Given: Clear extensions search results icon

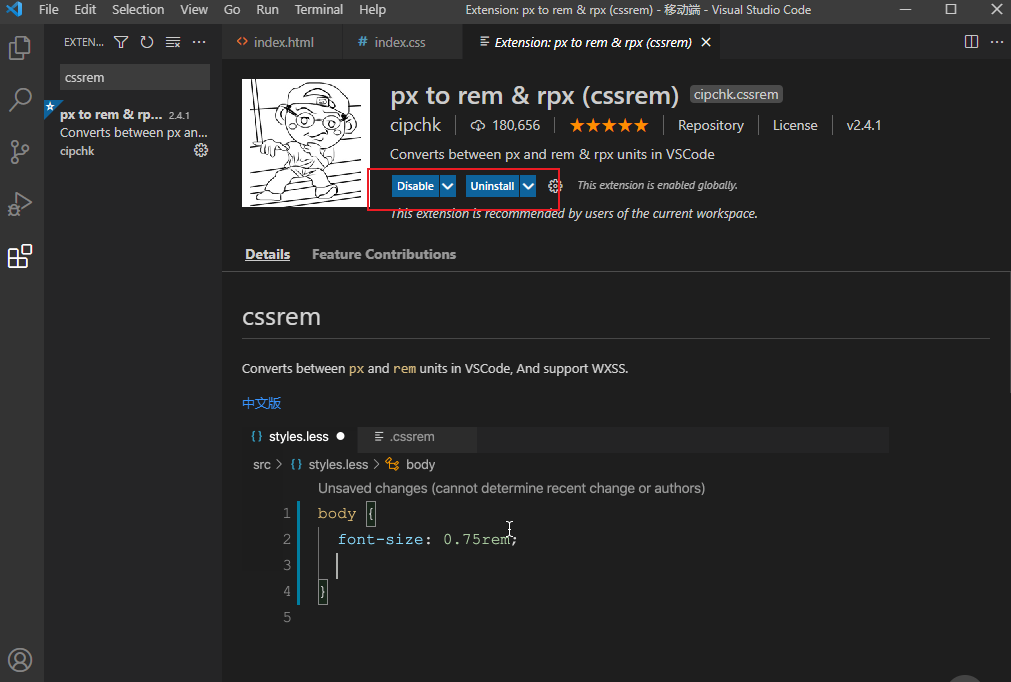Looking at the screenshot, I should point(173,43).
